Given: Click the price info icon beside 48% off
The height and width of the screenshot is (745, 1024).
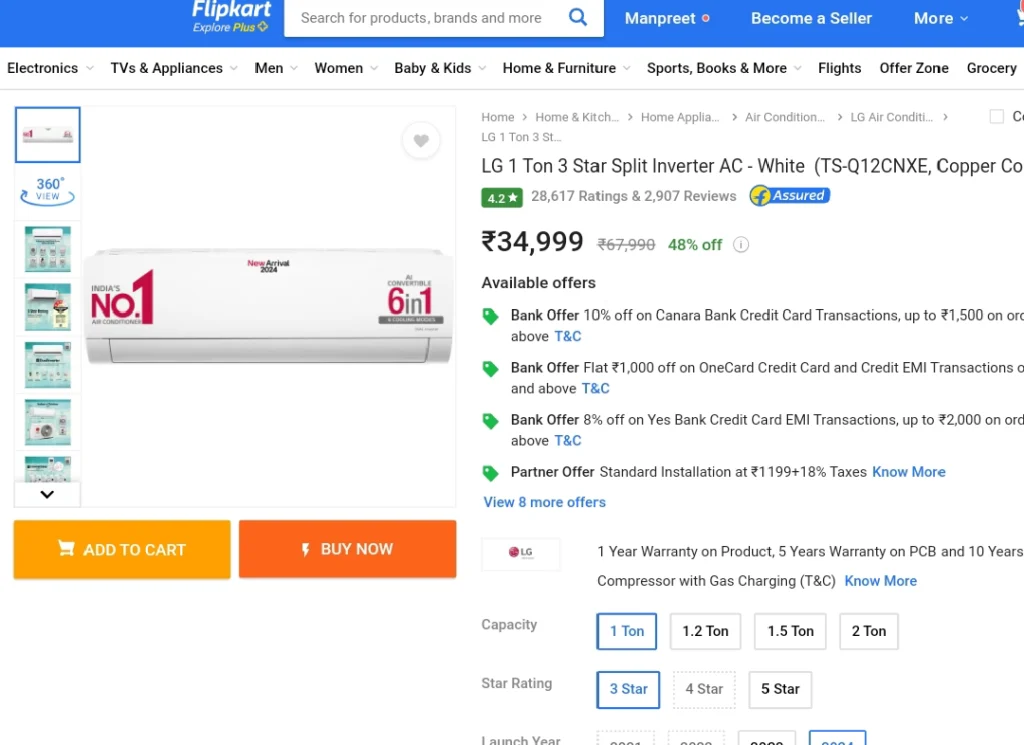Looking at the screenshot, I should [741, 245].
